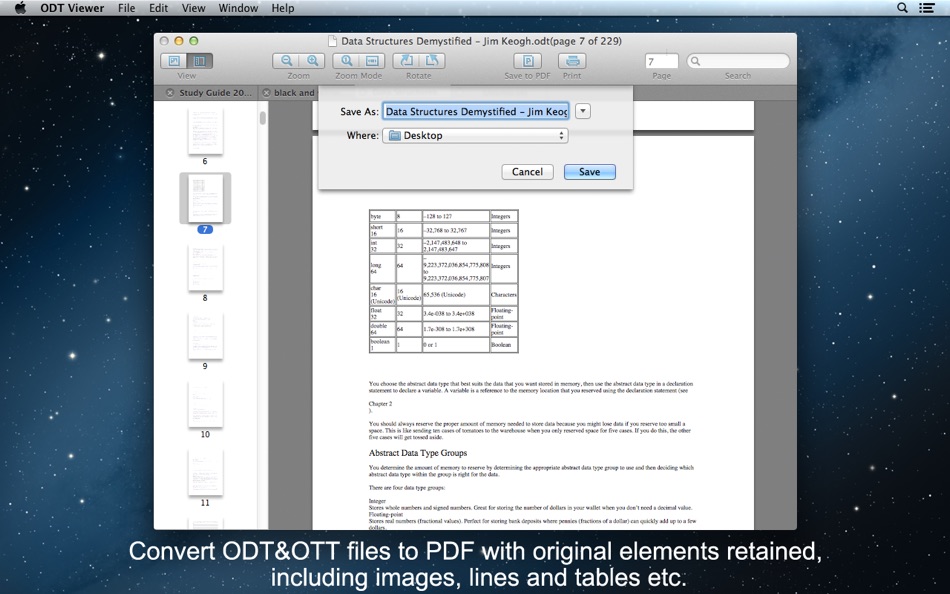The height and width of the screenshot is (594, 950).
Task: Cancel the save dialog
Action: click(527, 172)
